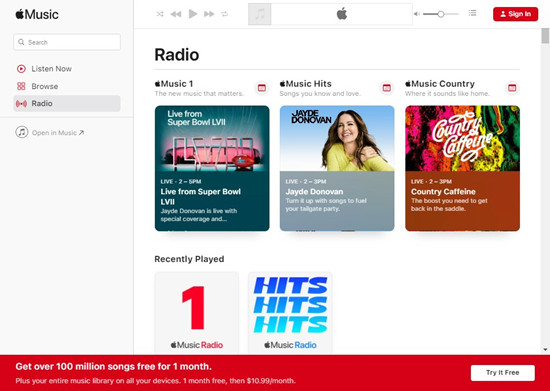
Task: Click the Browse grid icon
Action: coord(21,86)
